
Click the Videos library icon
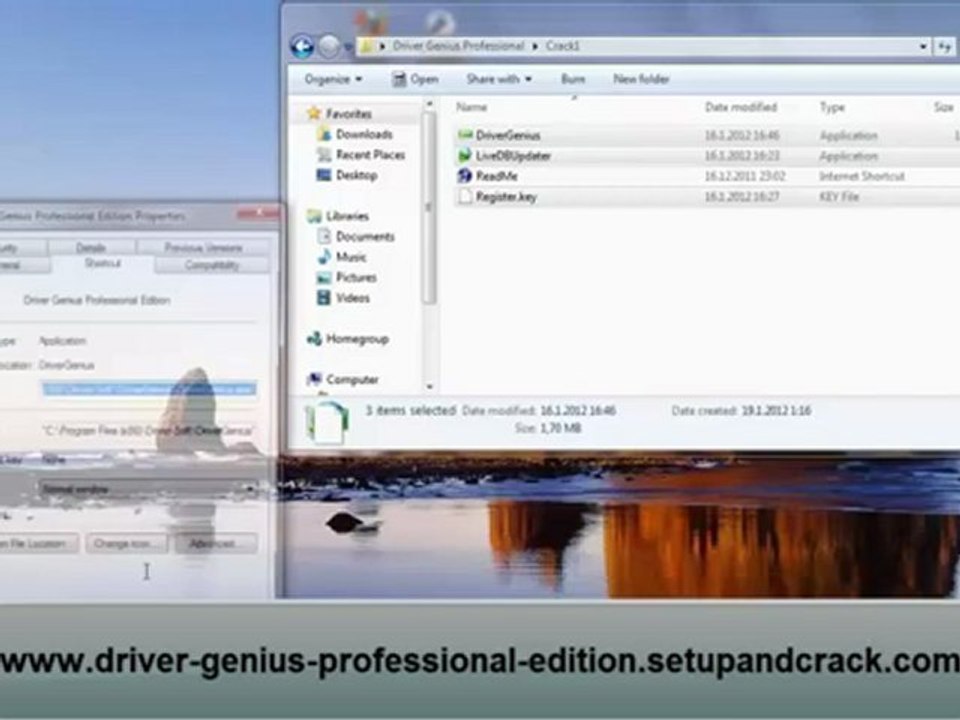coord(324,298)
